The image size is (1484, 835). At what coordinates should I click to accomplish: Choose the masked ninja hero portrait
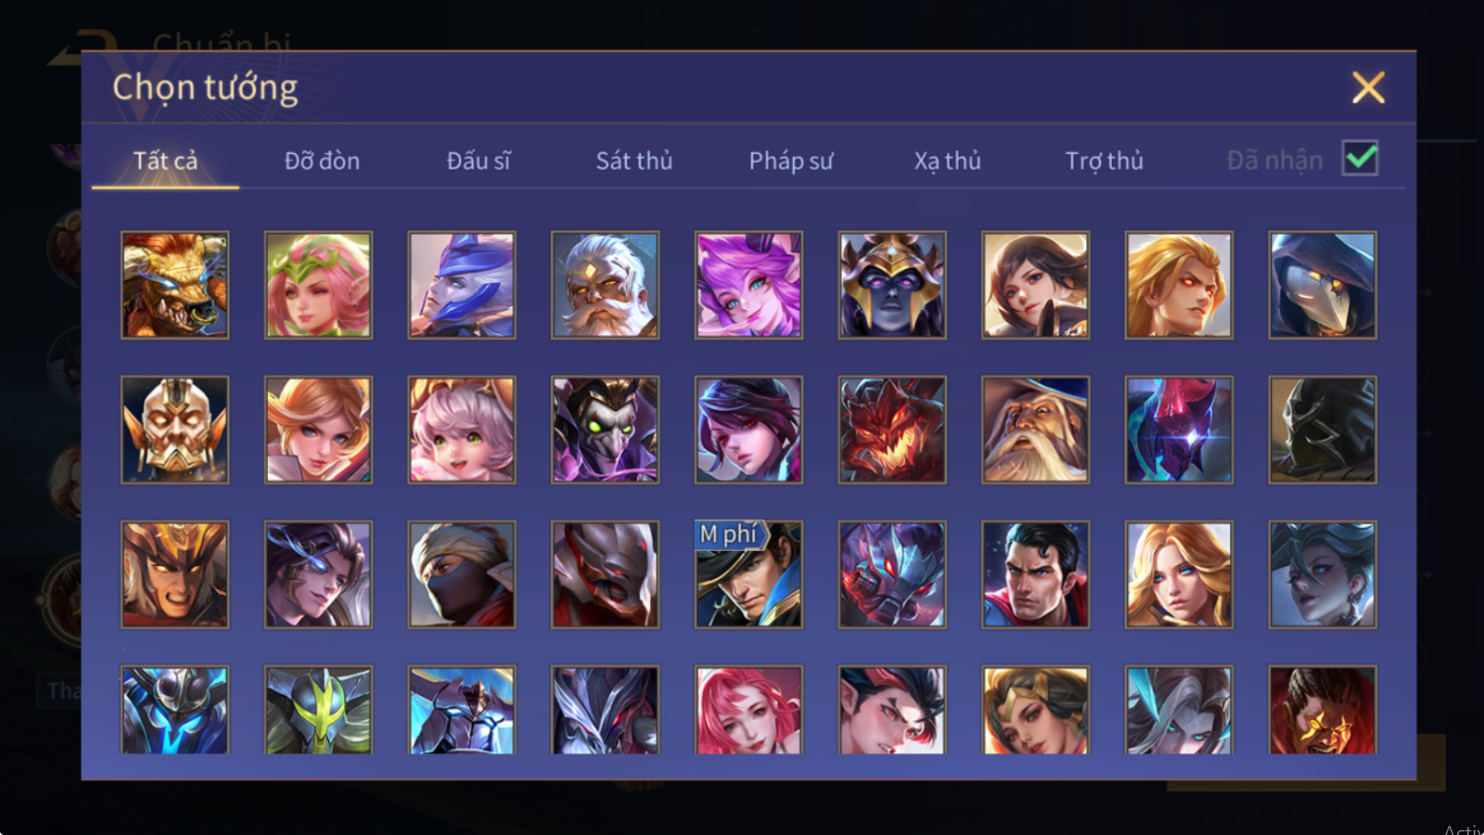(462, 574)
